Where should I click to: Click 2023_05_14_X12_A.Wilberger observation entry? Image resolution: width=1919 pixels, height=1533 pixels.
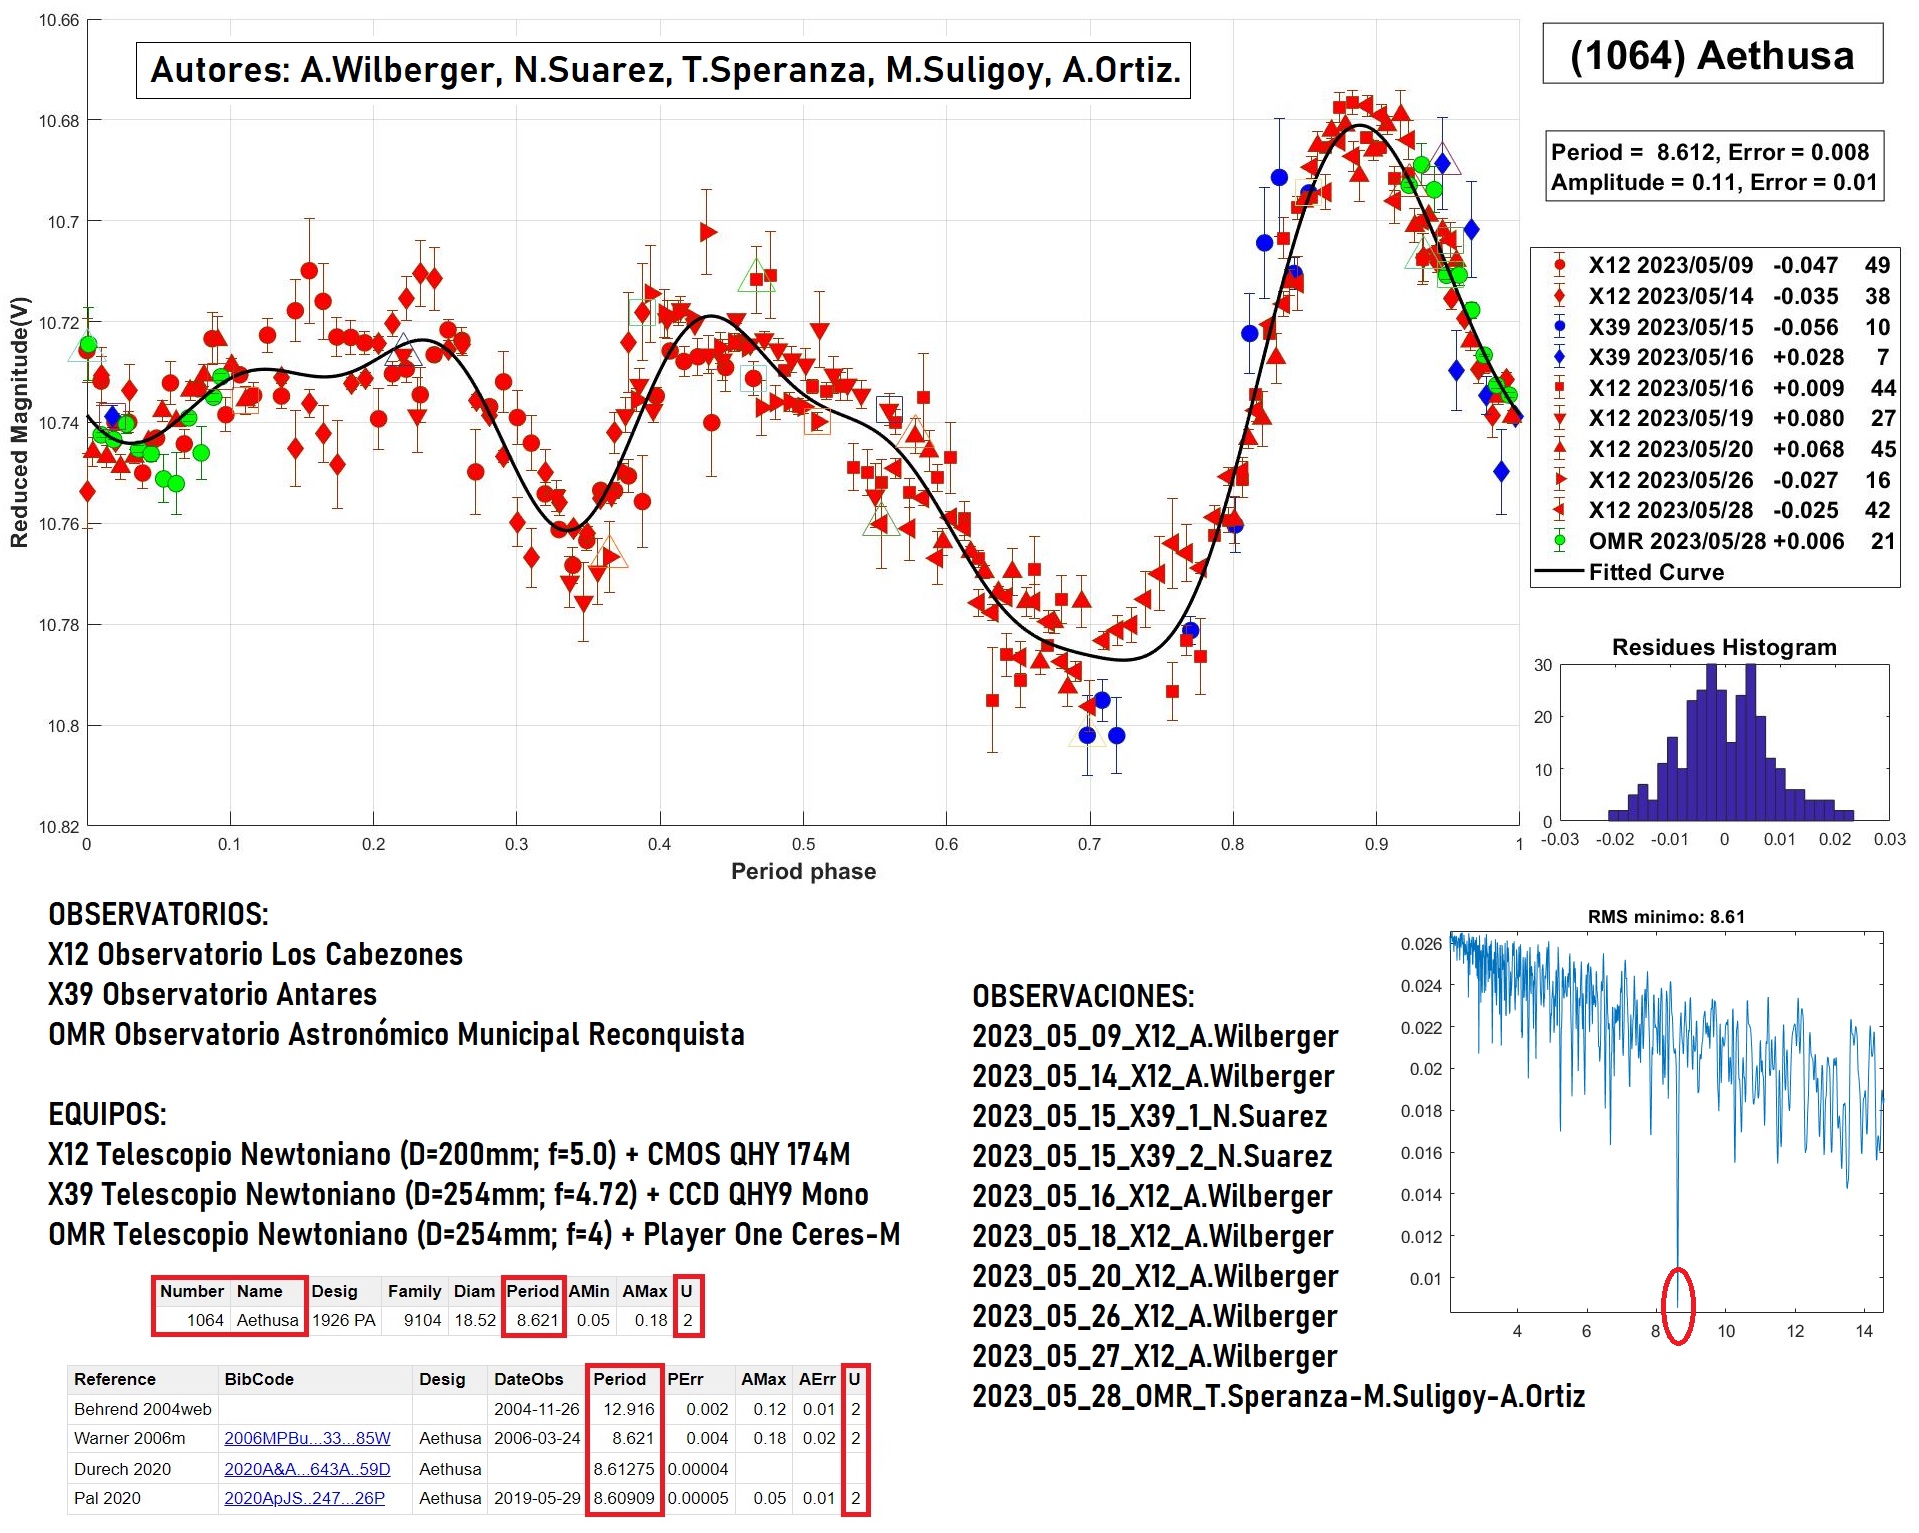click(1153, 1076)
